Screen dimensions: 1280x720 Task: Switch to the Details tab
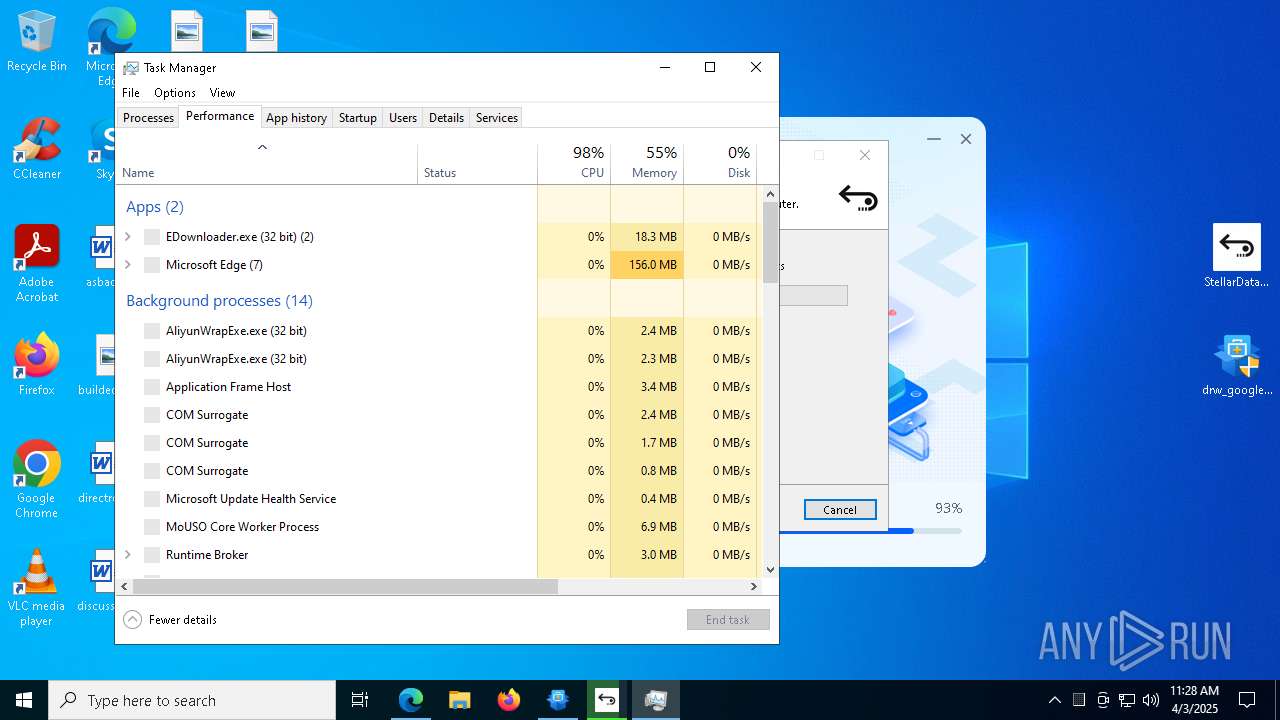click(446, 118)
